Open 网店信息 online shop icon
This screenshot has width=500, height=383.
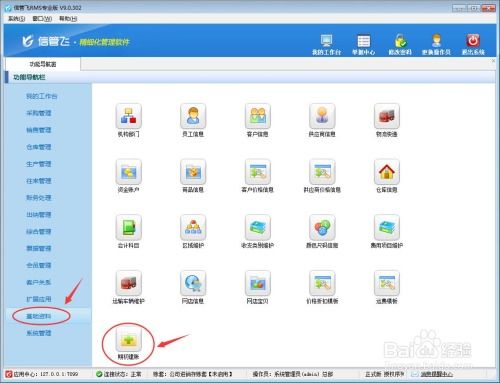(x=193, y=283)
